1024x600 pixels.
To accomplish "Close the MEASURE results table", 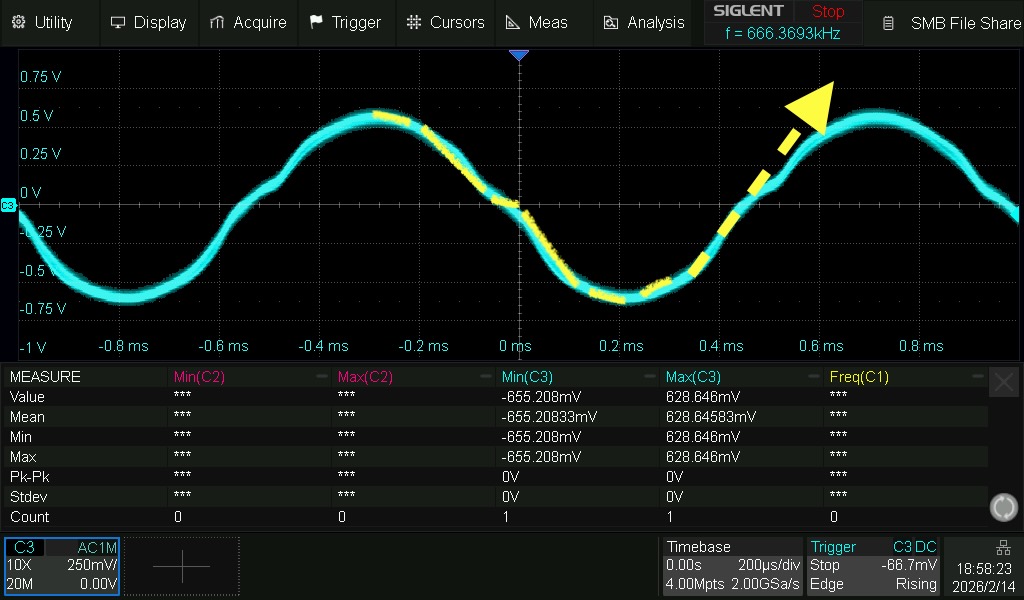I will click(1003, 381).
